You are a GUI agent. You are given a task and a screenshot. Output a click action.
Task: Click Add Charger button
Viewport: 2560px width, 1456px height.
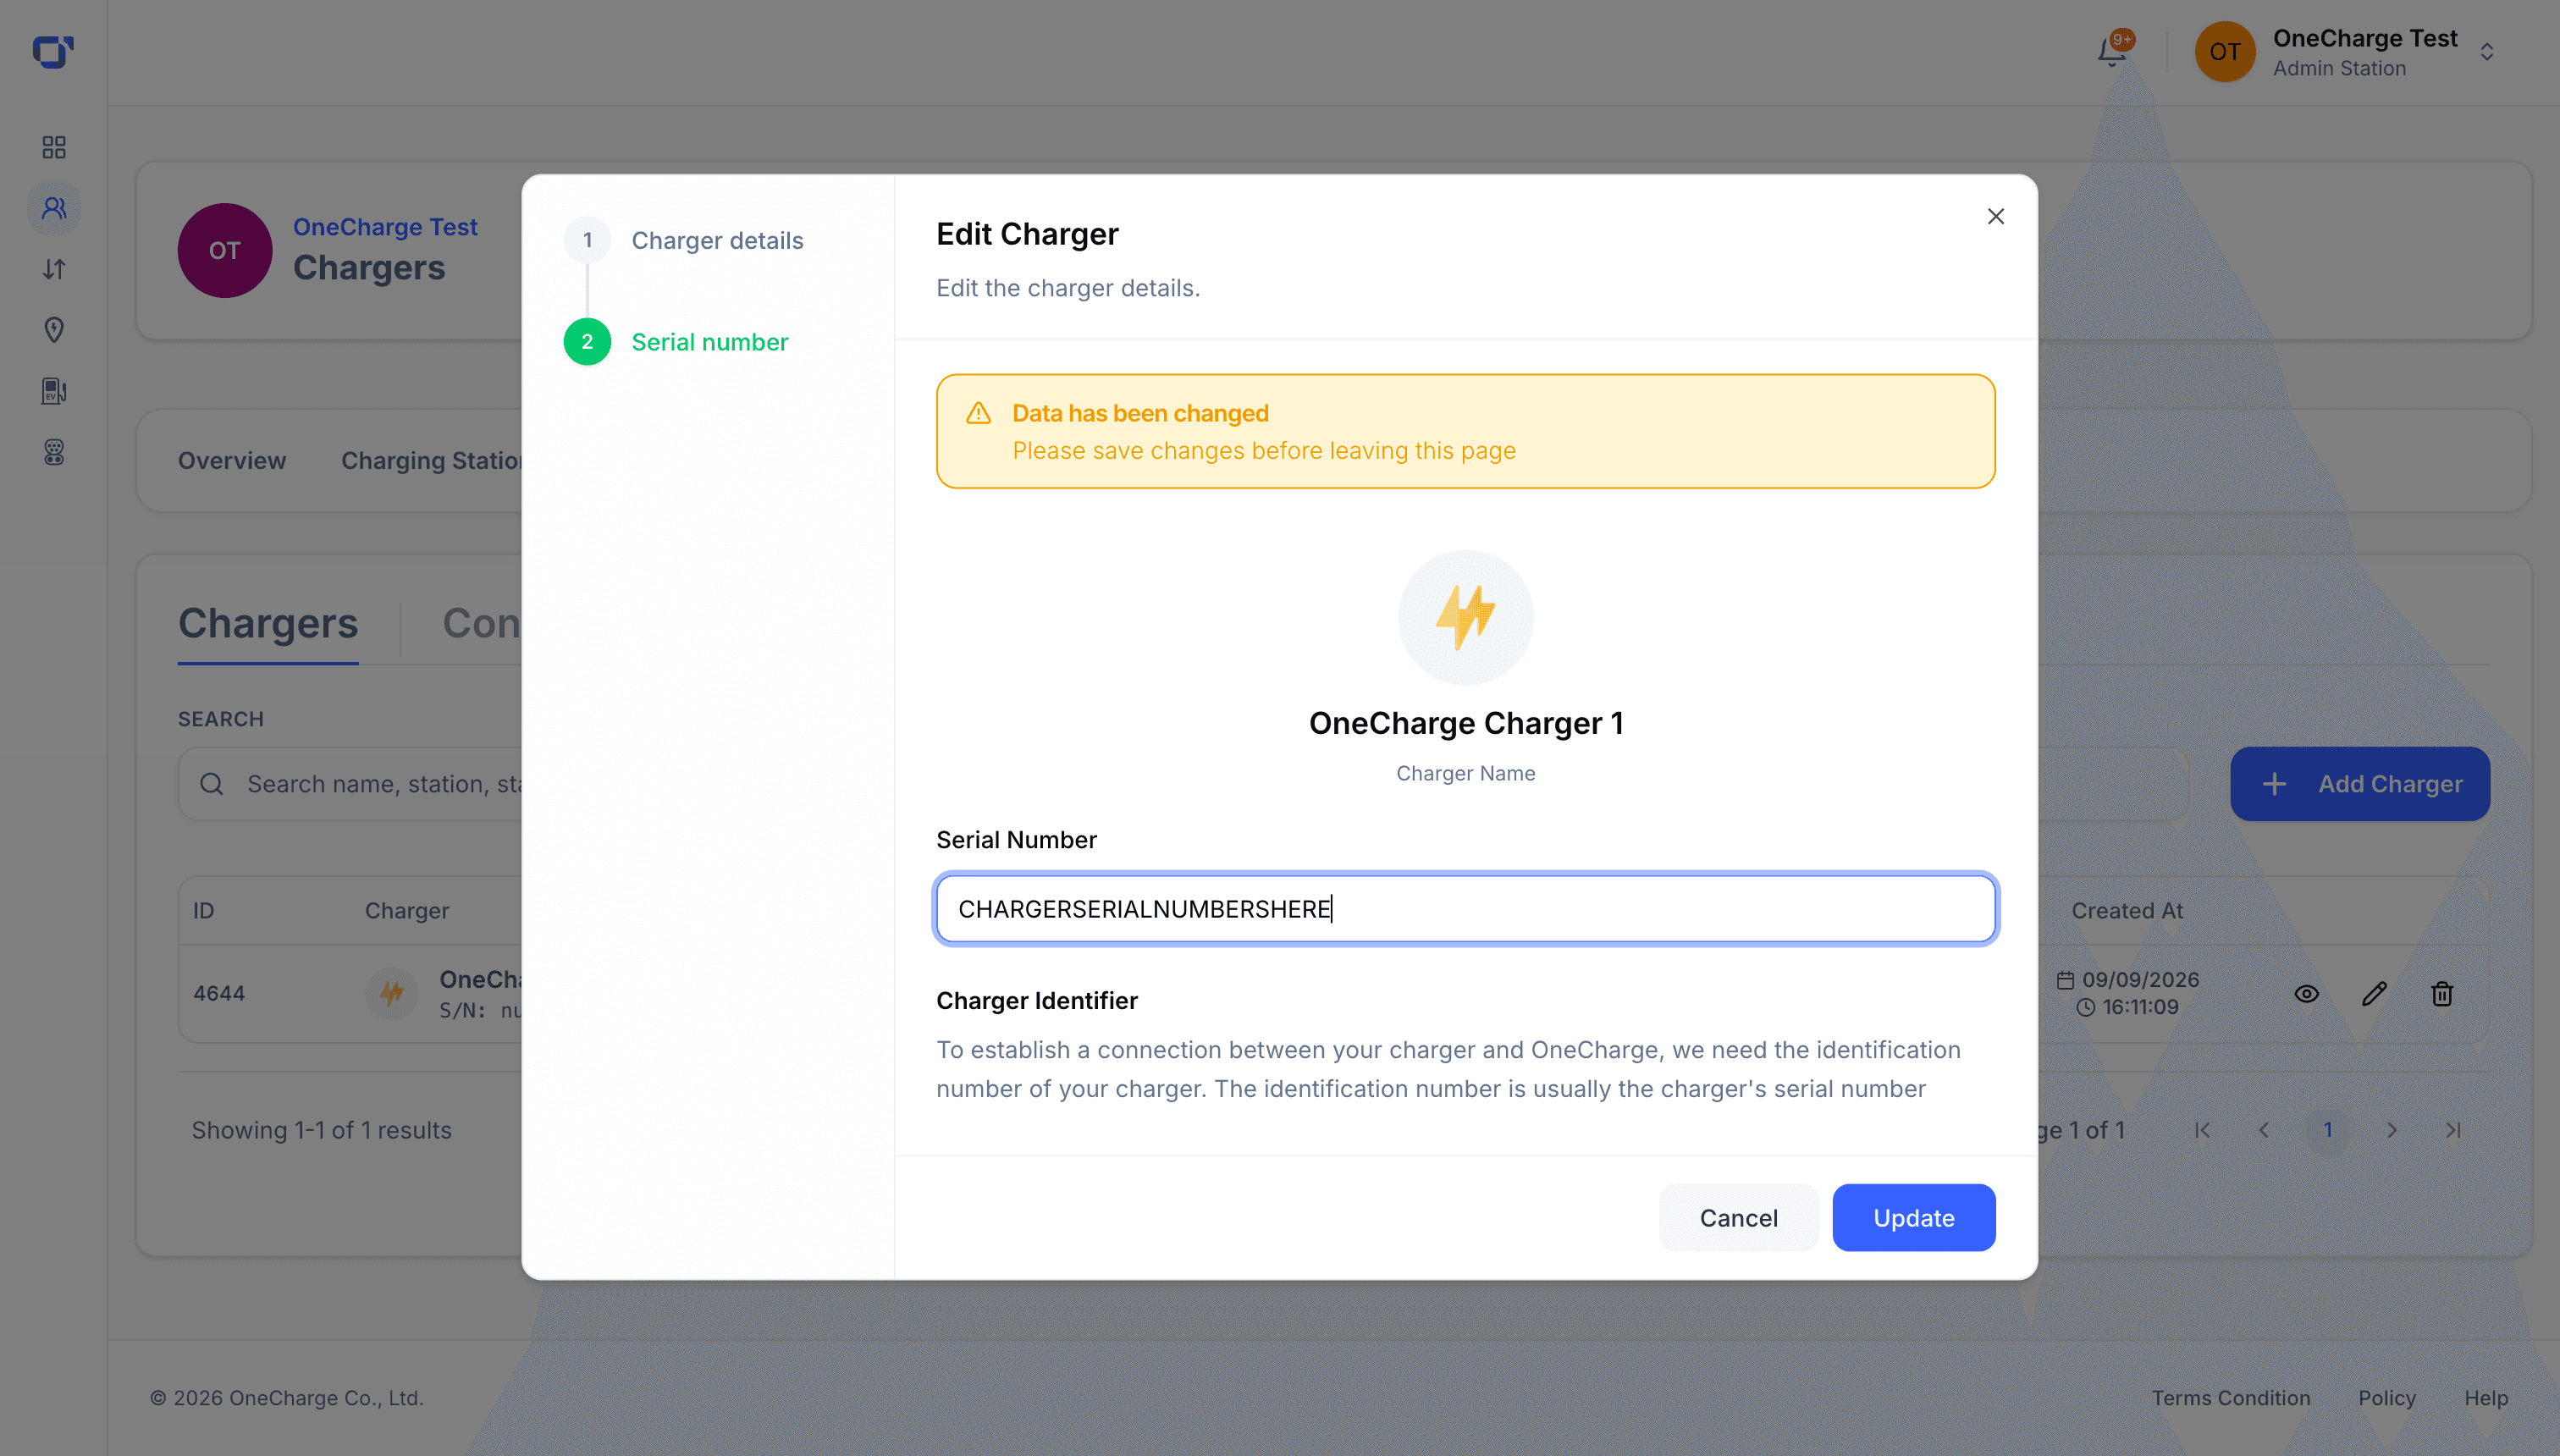[2359, 784]
